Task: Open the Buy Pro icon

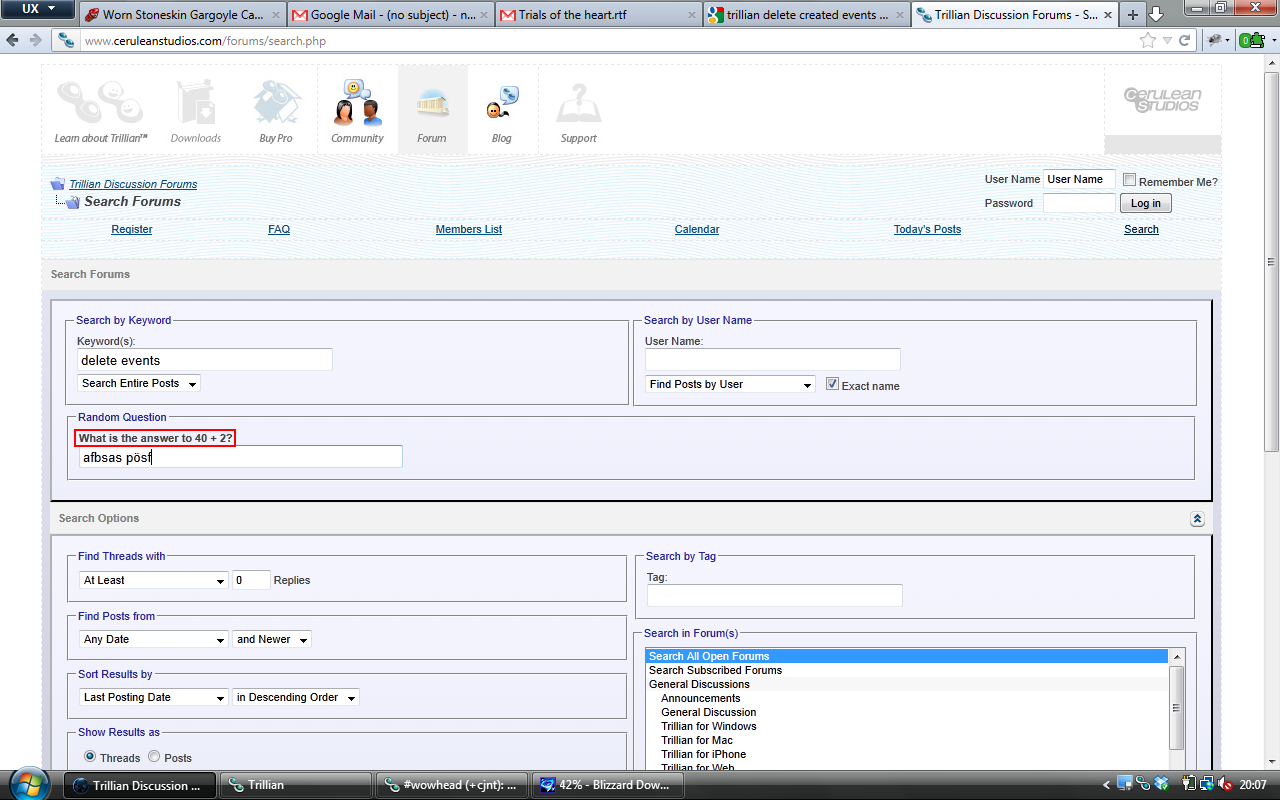Action: click(x=276, y=104)
